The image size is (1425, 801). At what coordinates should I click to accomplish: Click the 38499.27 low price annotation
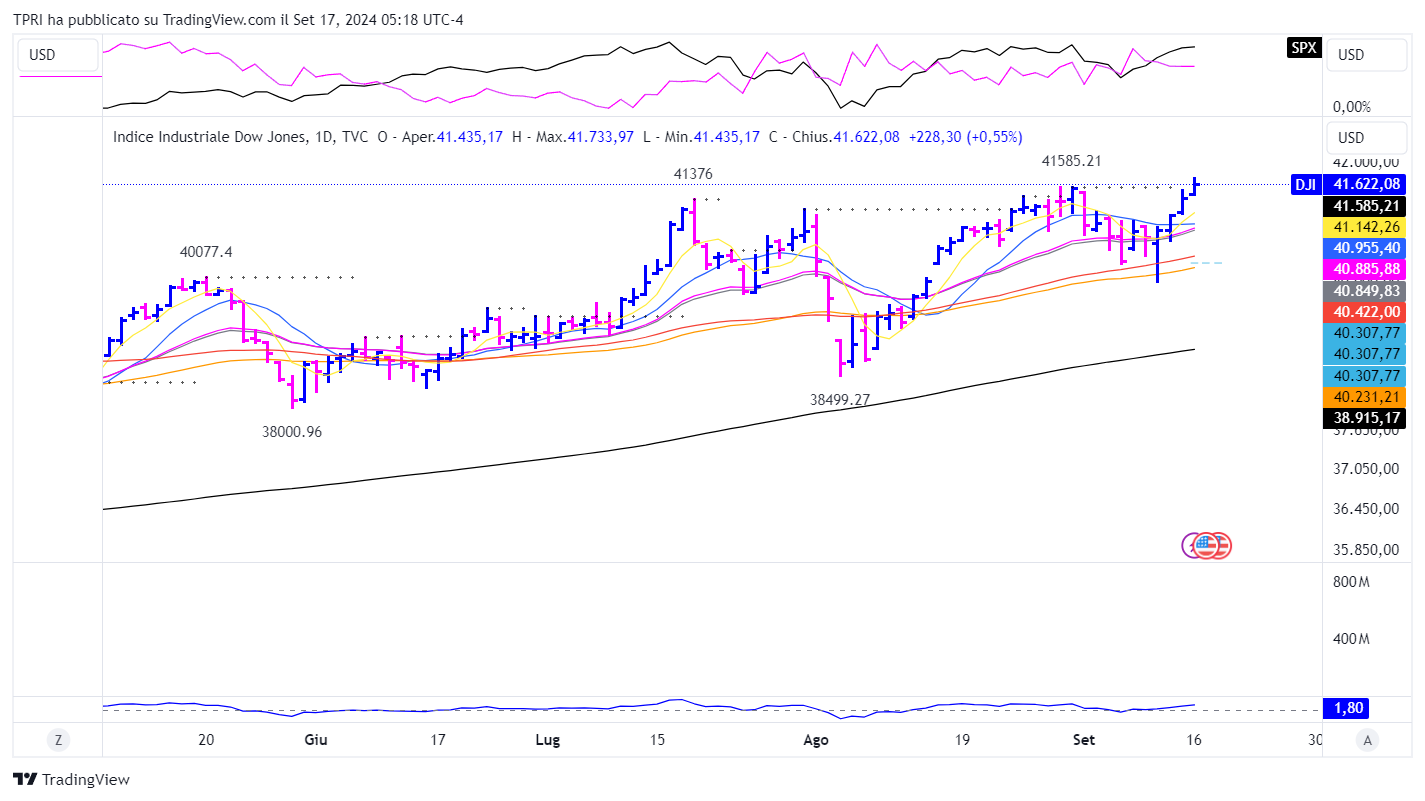(840, 399)
